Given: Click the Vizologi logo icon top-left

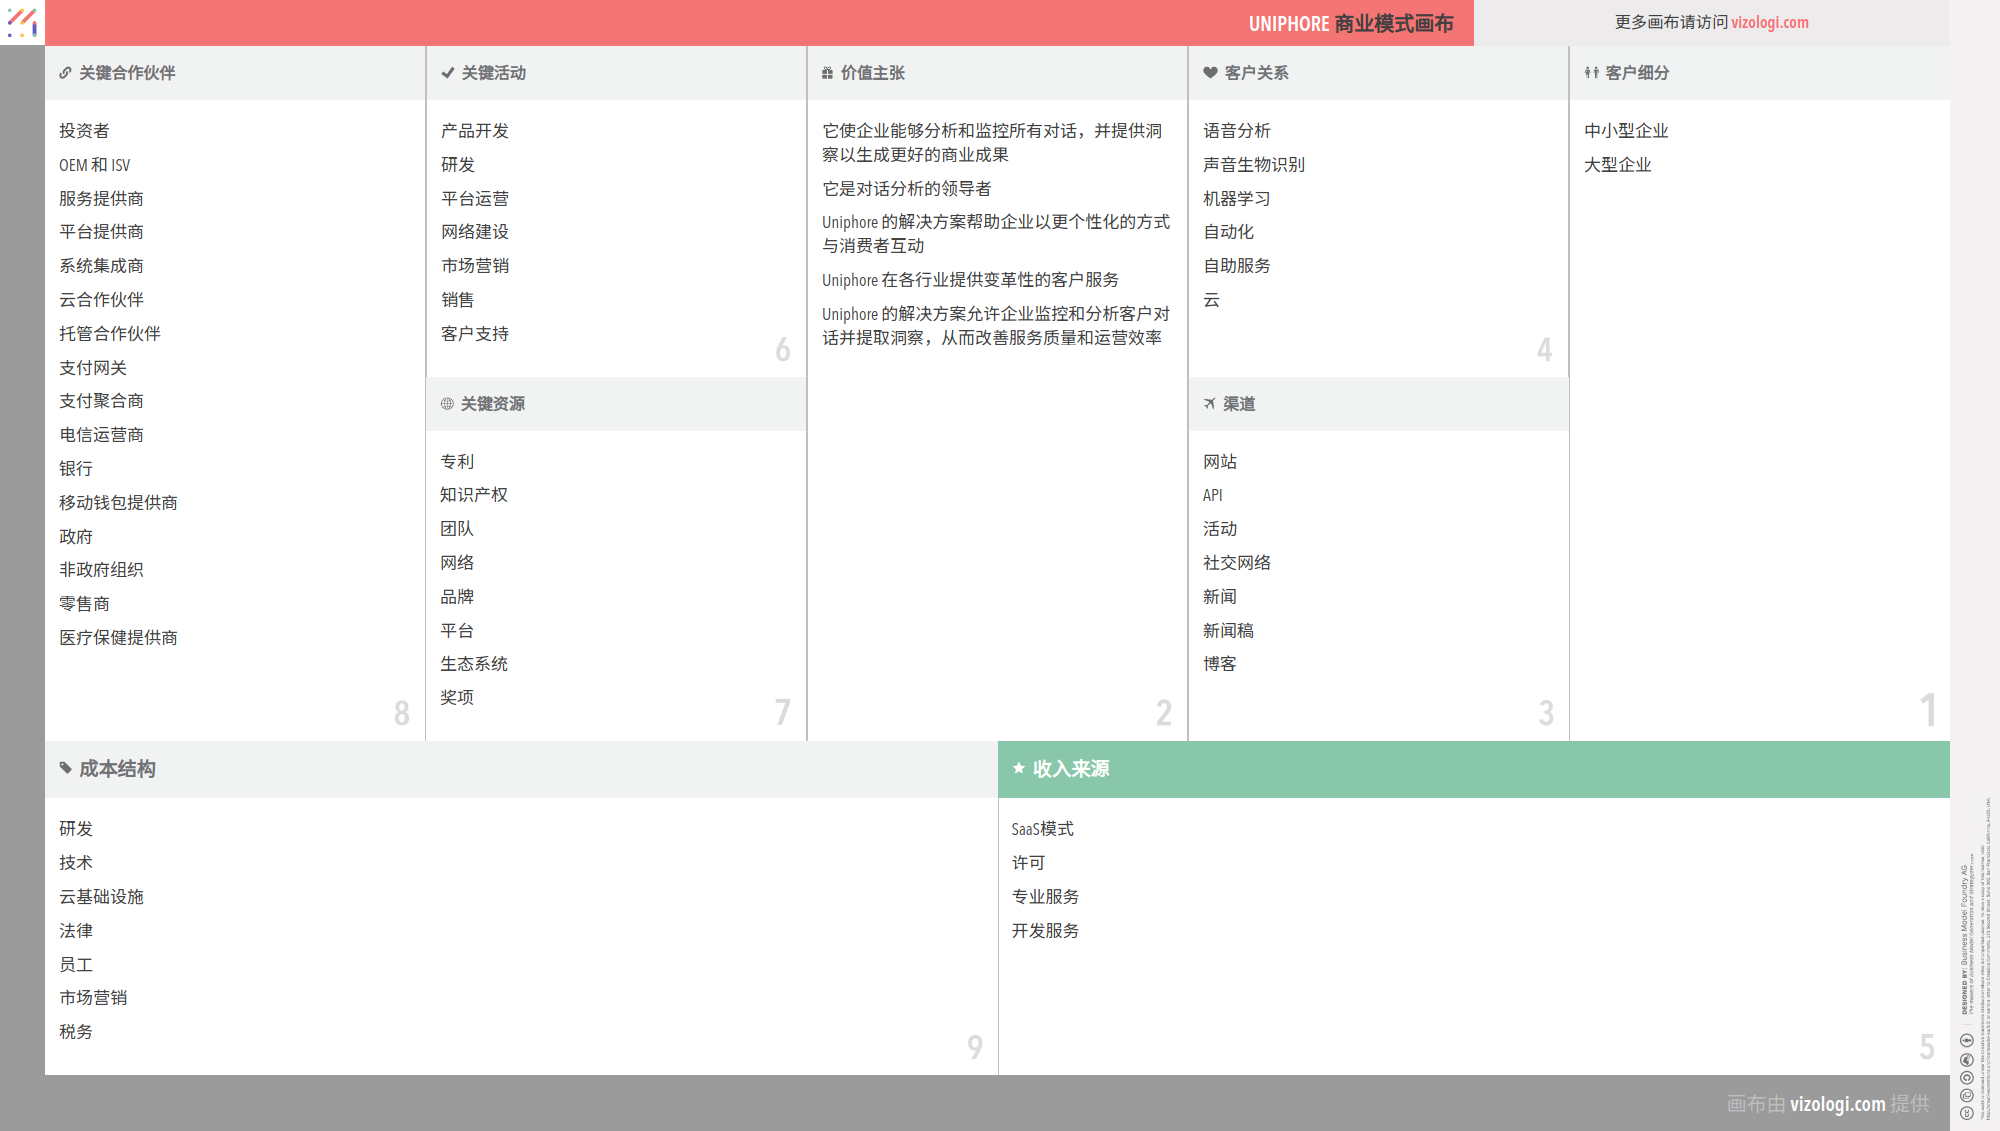Looking at the screenshot, I should [22, 22].
